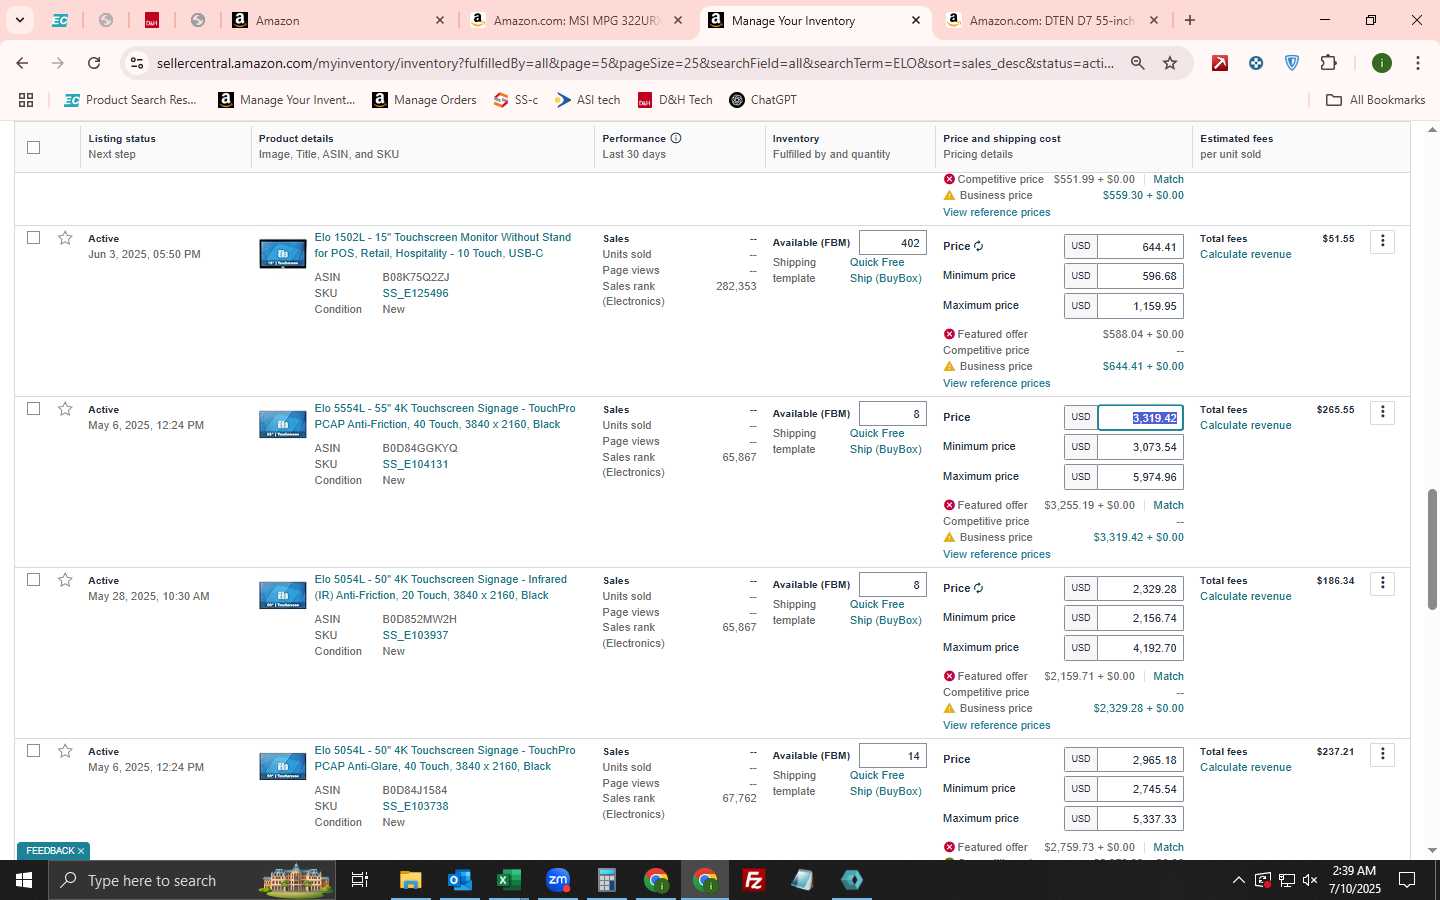Screen dimensions: 1440x900
Task: Open Zoom from the taskbar
Action: pos(557,880)
